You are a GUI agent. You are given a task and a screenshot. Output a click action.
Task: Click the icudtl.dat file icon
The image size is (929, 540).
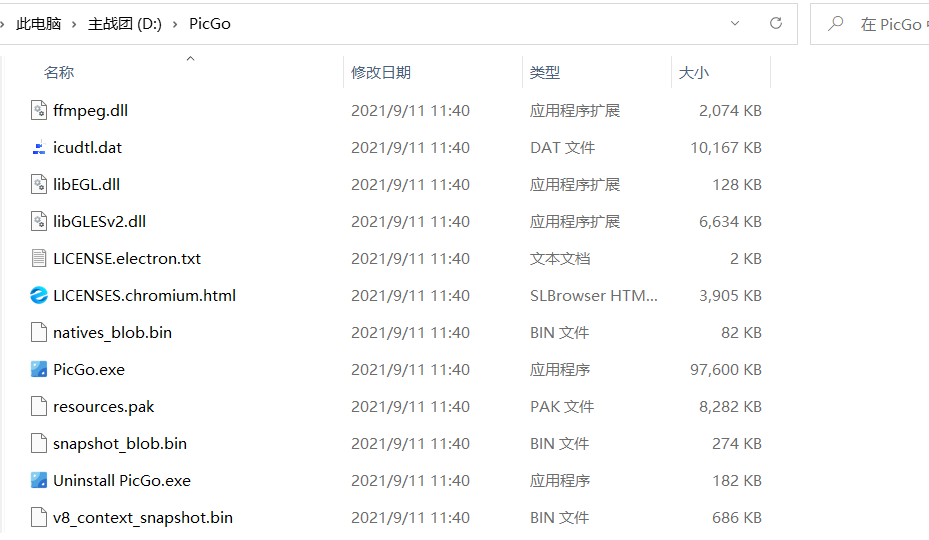39,148
